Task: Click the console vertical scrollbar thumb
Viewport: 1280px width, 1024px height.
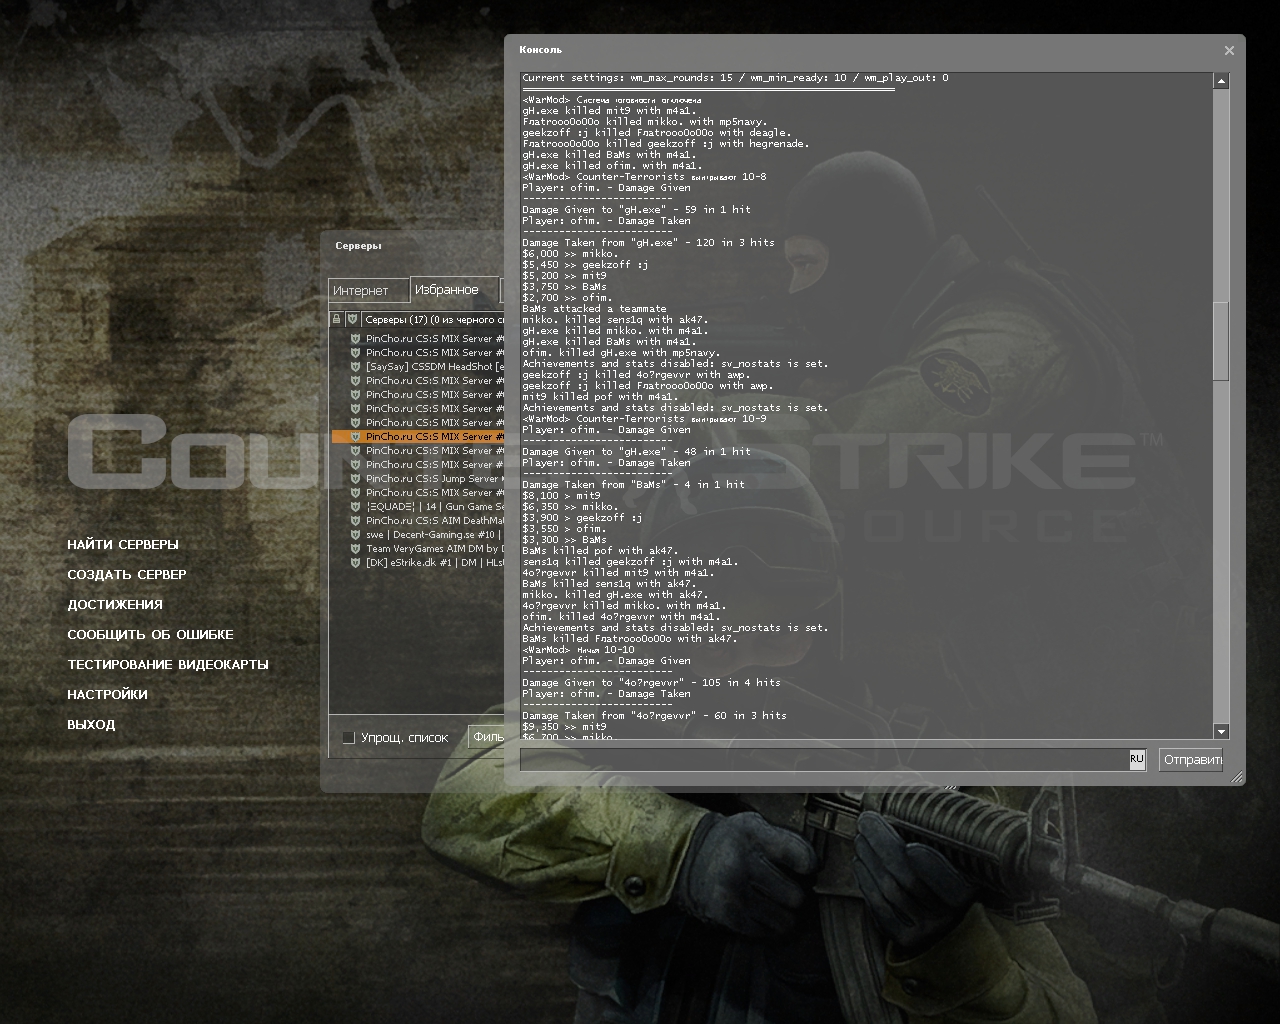Action: pos(1221,340)
